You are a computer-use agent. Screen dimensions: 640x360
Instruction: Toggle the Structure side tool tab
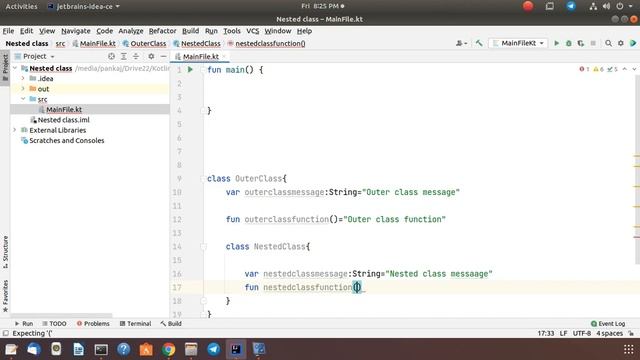pos(5,251)
